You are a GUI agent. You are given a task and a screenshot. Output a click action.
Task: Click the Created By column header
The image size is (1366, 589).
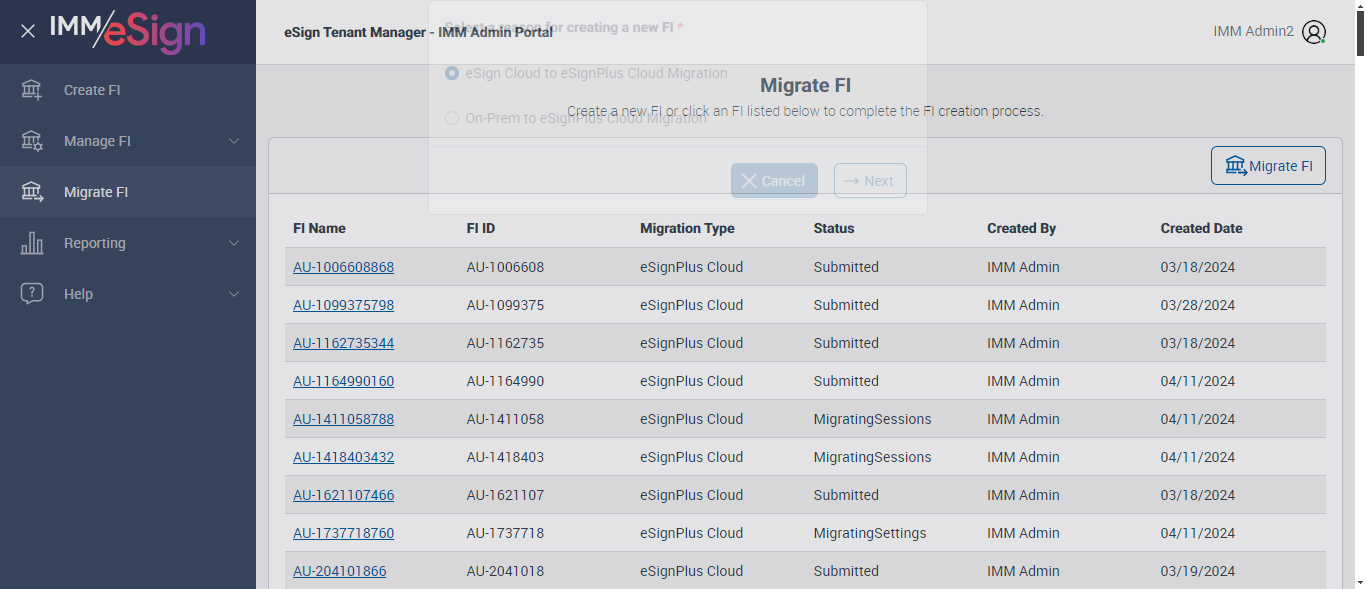(x=1021, y=228)
